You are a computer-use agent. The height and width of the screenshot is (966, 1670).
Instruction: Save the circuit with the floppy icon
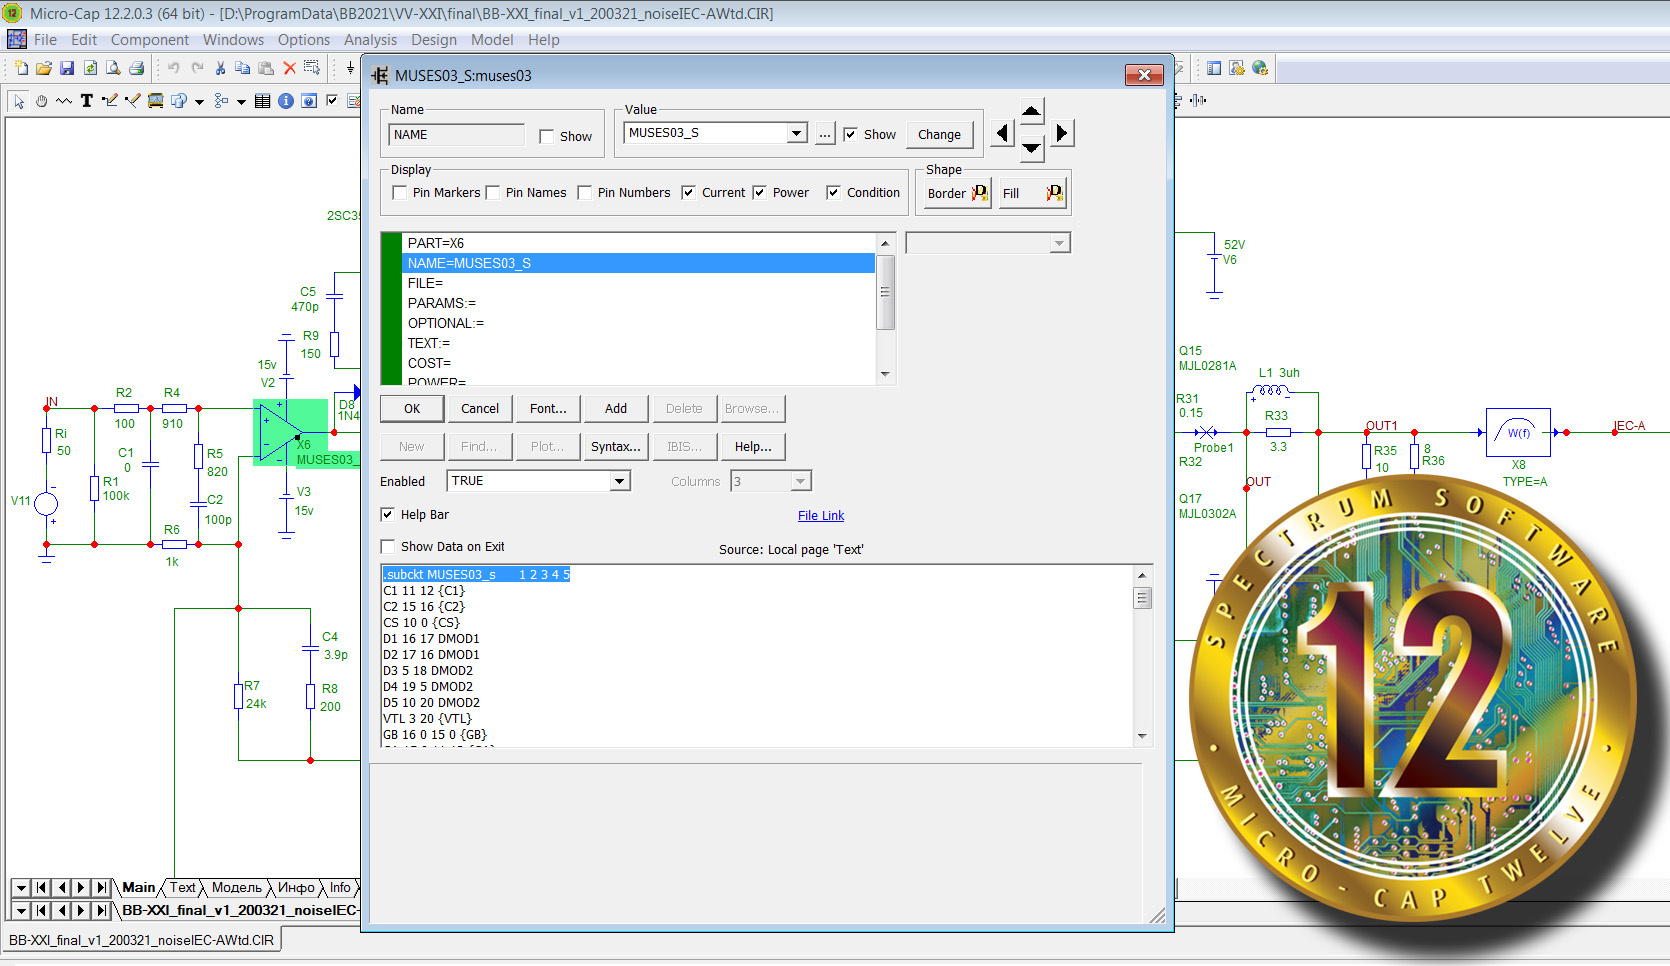coord(67,68)
